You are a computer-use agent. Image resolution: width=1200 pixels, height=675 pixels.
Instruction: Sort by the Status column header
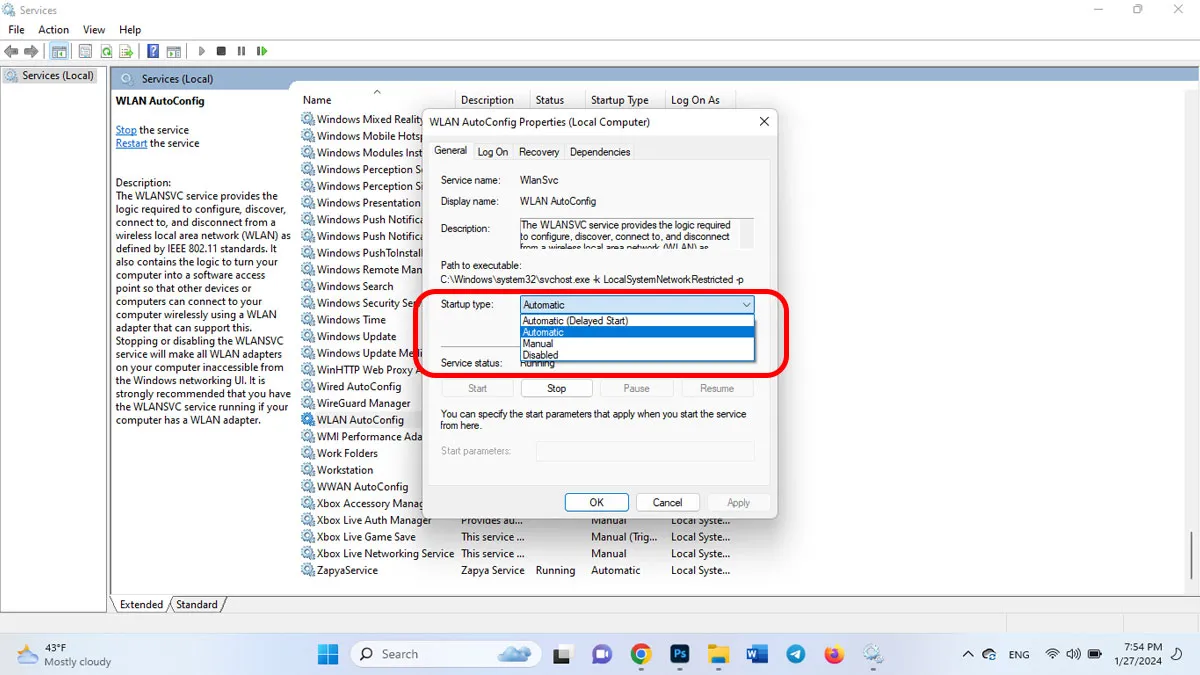[558, 100]
